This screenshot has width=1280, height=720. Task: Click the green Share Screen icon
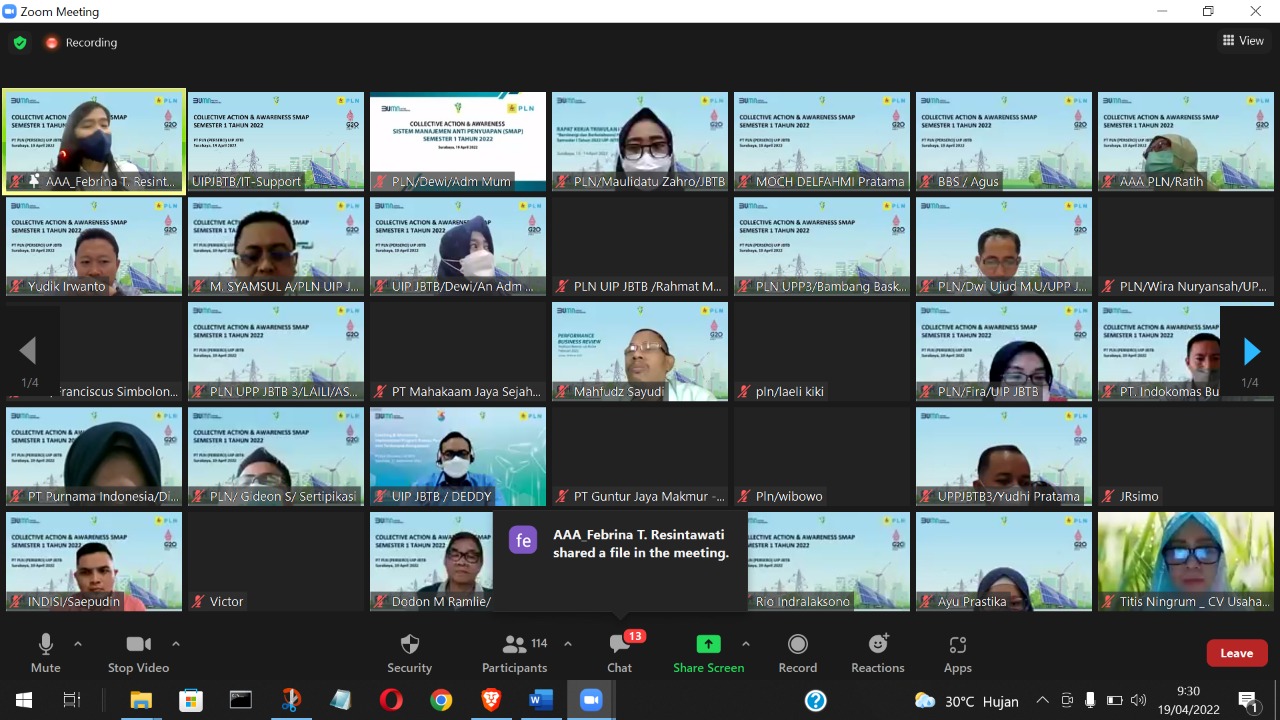click(708, 645)
